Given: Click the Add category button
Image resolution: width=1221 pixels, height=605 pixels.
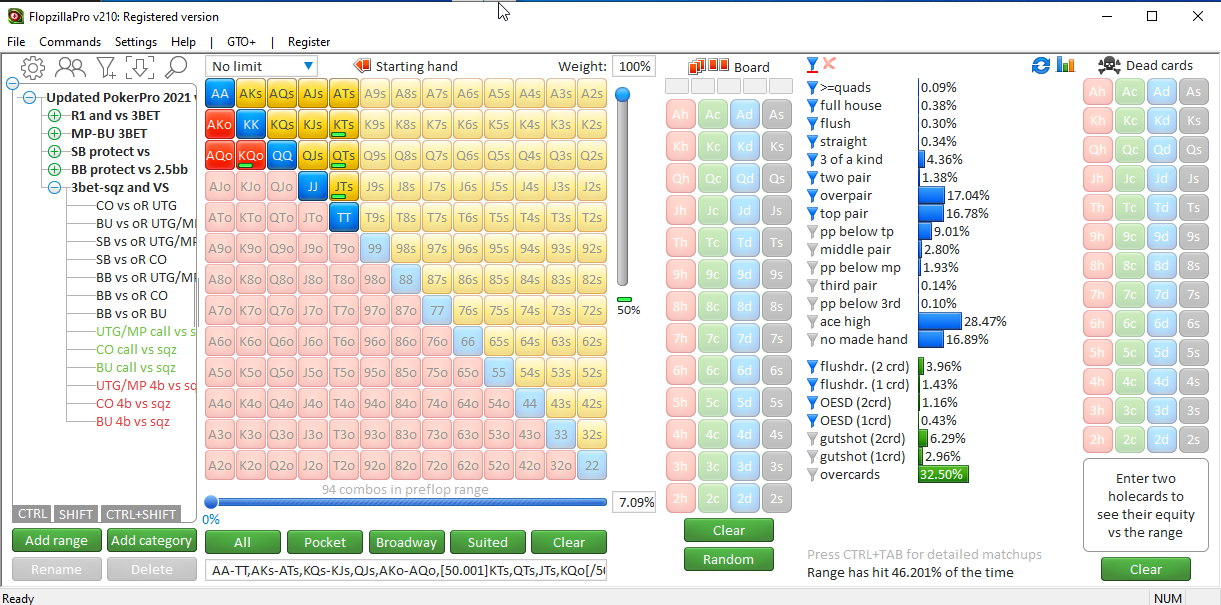Looking at the screenshot, I should [151, 541].
